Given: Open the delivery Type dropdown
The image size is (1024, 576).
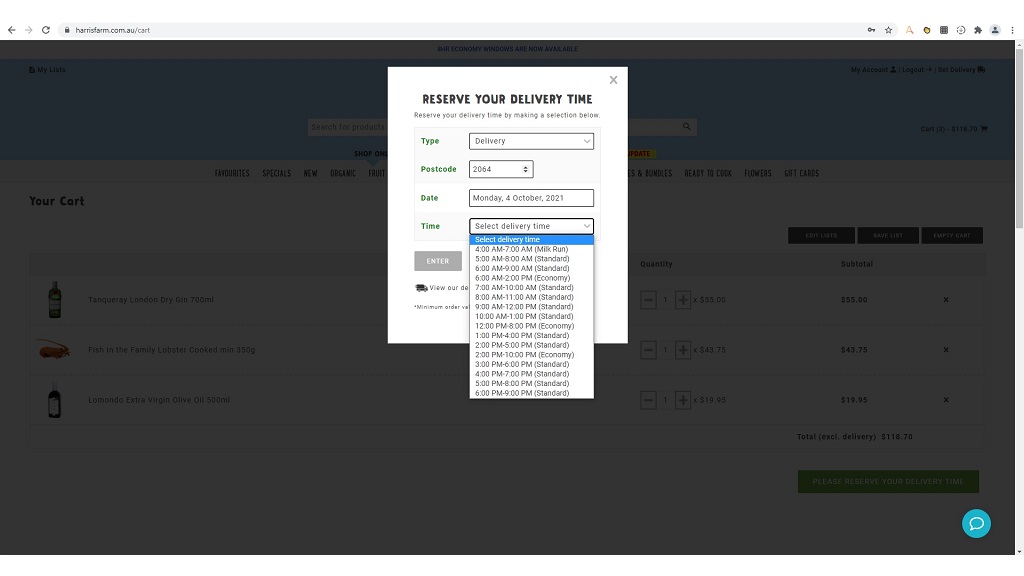Looking at the screenshot, I should click(531, 141).
